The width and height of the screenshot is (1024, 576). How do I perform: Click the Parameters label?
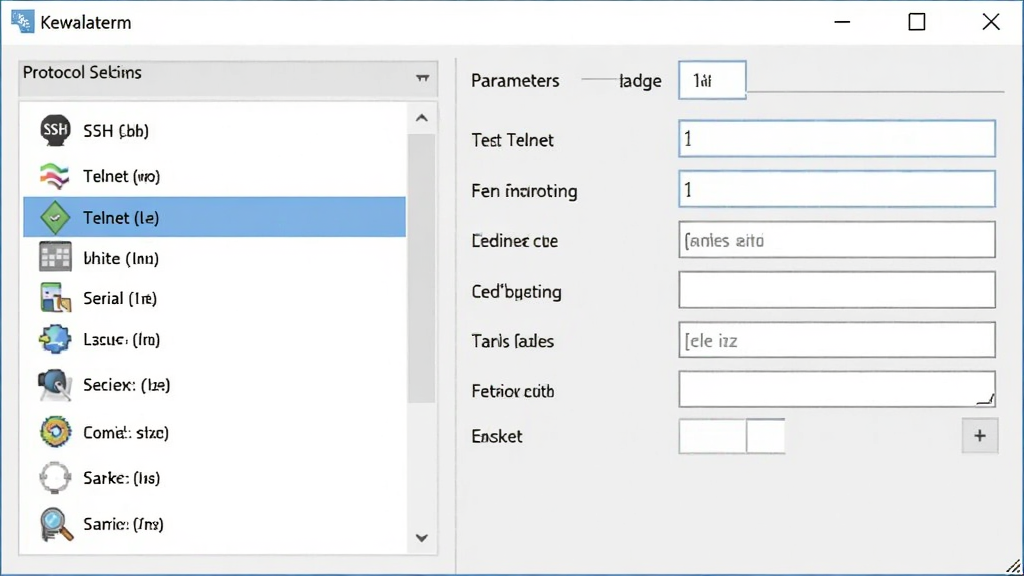click(x=515, y=81)
